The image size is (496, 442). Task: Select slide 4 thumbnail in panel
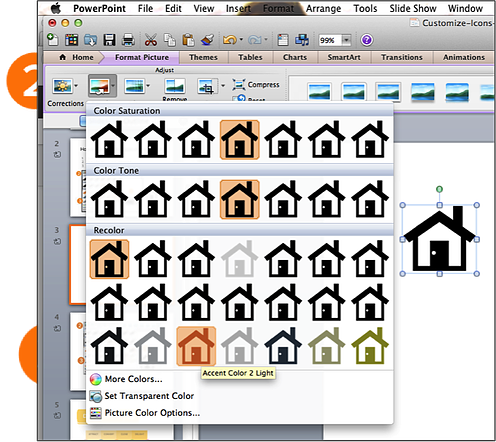pyautogui.click(x=78, y=351)
